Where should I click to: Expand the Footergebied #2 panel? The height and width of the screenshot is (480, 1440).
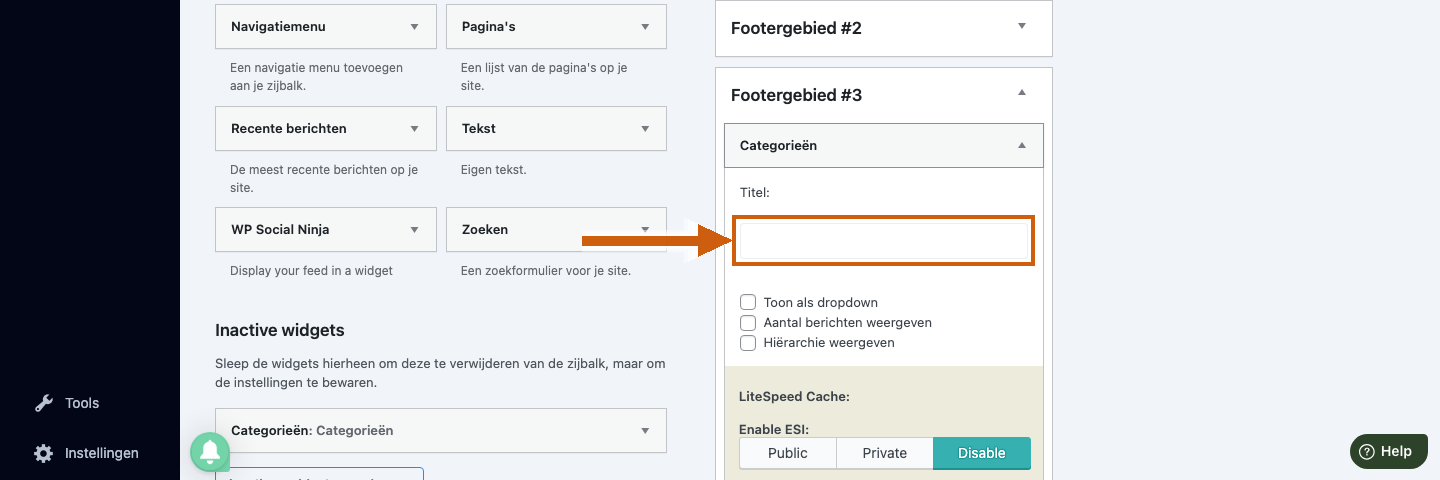[1021, 27]
